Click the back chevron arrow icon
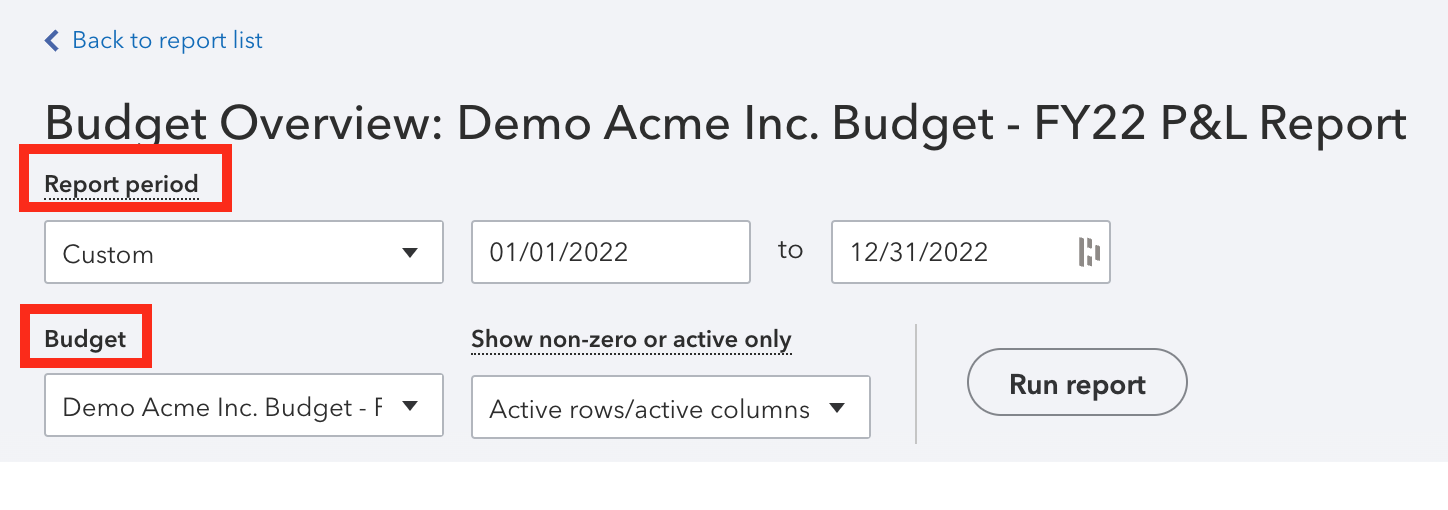The height and width of the screenshot is (510, 1448). (52, 41)
